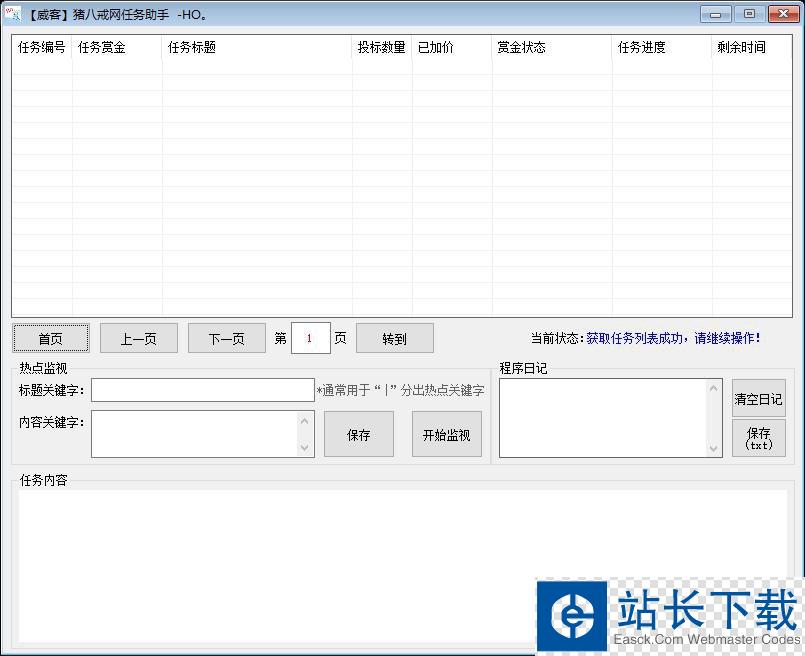
Task: Click the 任务内容 text area
Action: pyautogui.click(x=403, y=566)
